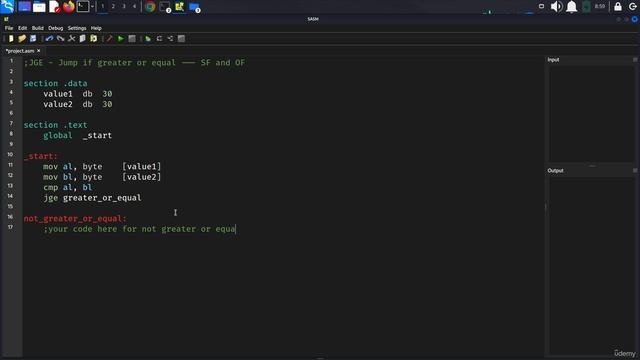Open the Settings menu

point(77,28)
